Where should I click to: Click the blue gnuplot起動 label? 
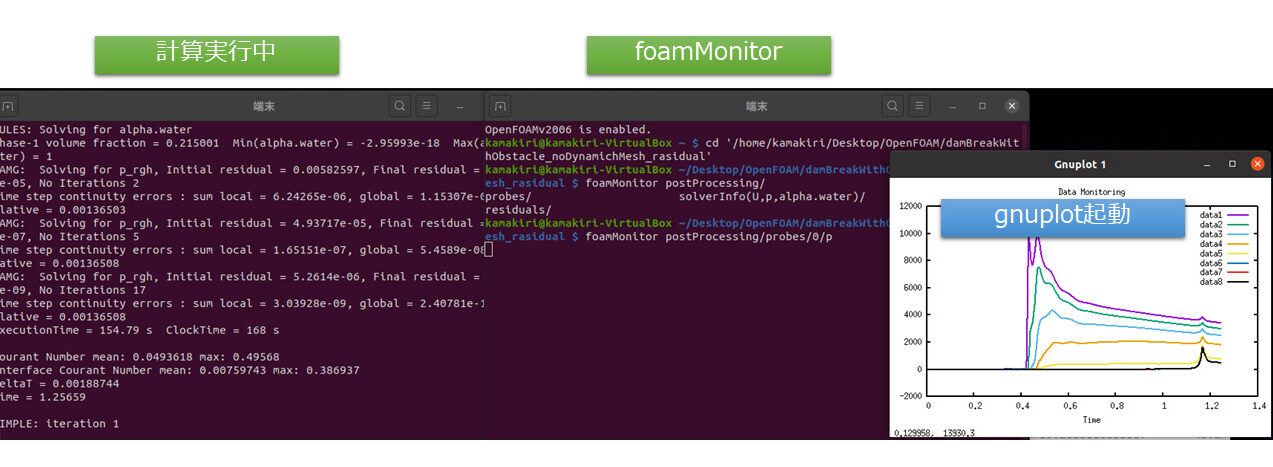pyautogui.click(x=1061, y=215)
